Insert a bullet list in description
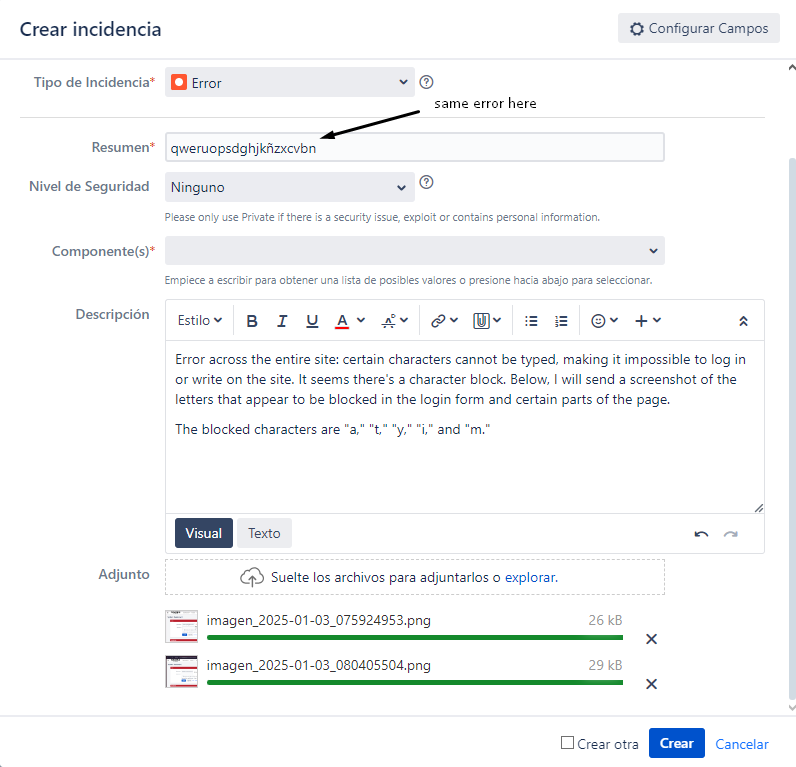Screen dimensions: 796x767 (x=531, y=321)
